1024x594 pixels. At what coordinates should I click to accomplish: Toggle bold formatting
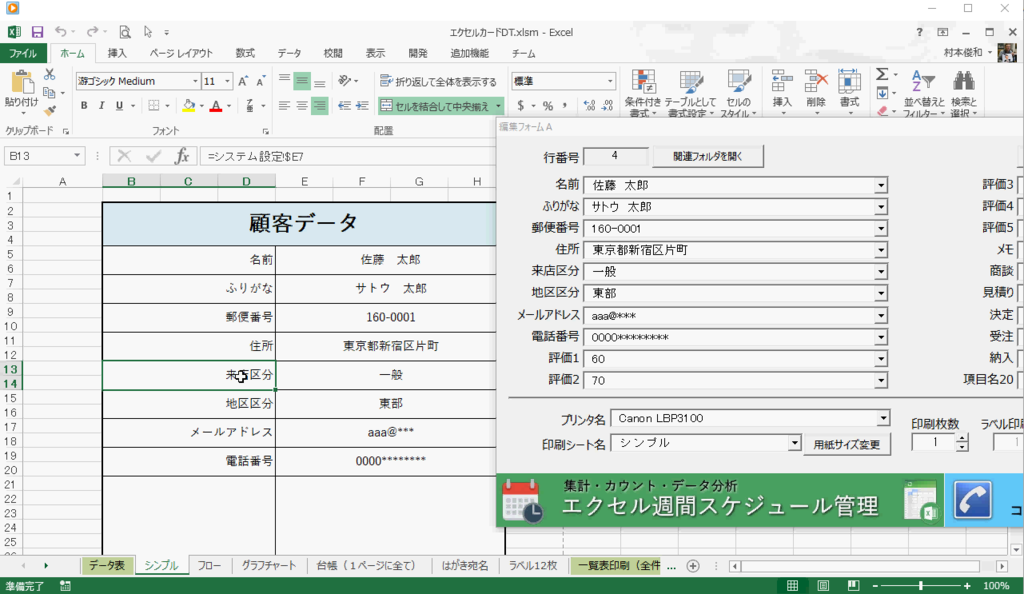pyautogui.click(x=84, y=106)
